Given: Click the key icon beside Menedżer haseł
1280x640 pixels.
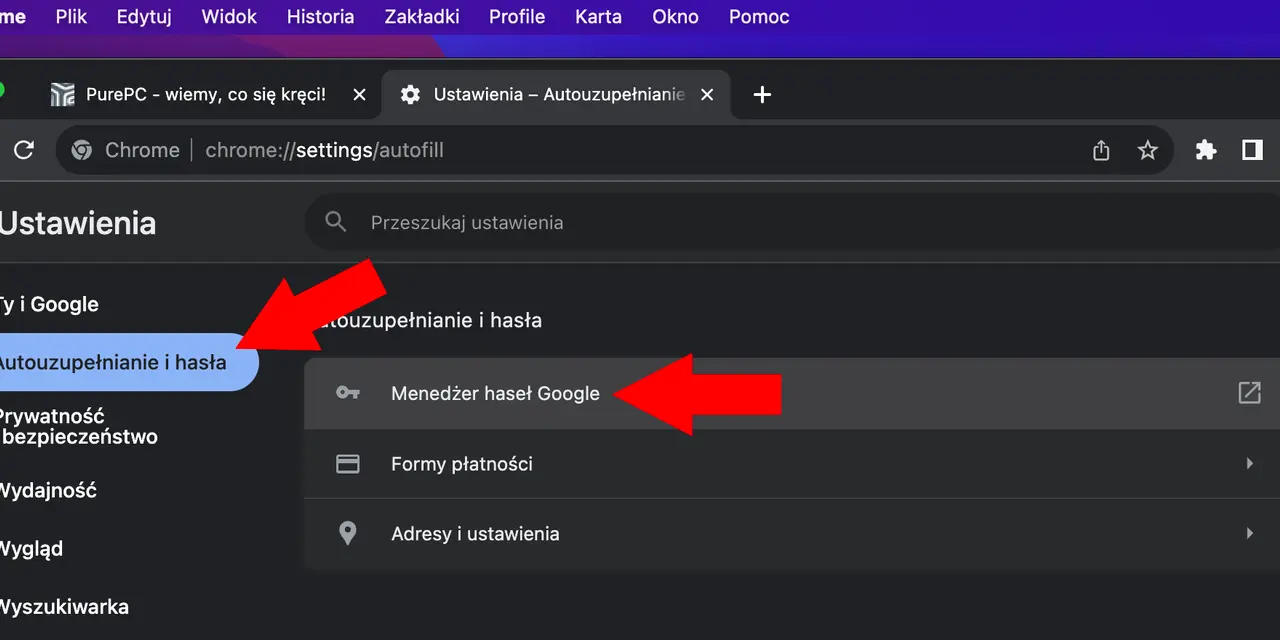Looking at the screenshot, I should [348, 393].
